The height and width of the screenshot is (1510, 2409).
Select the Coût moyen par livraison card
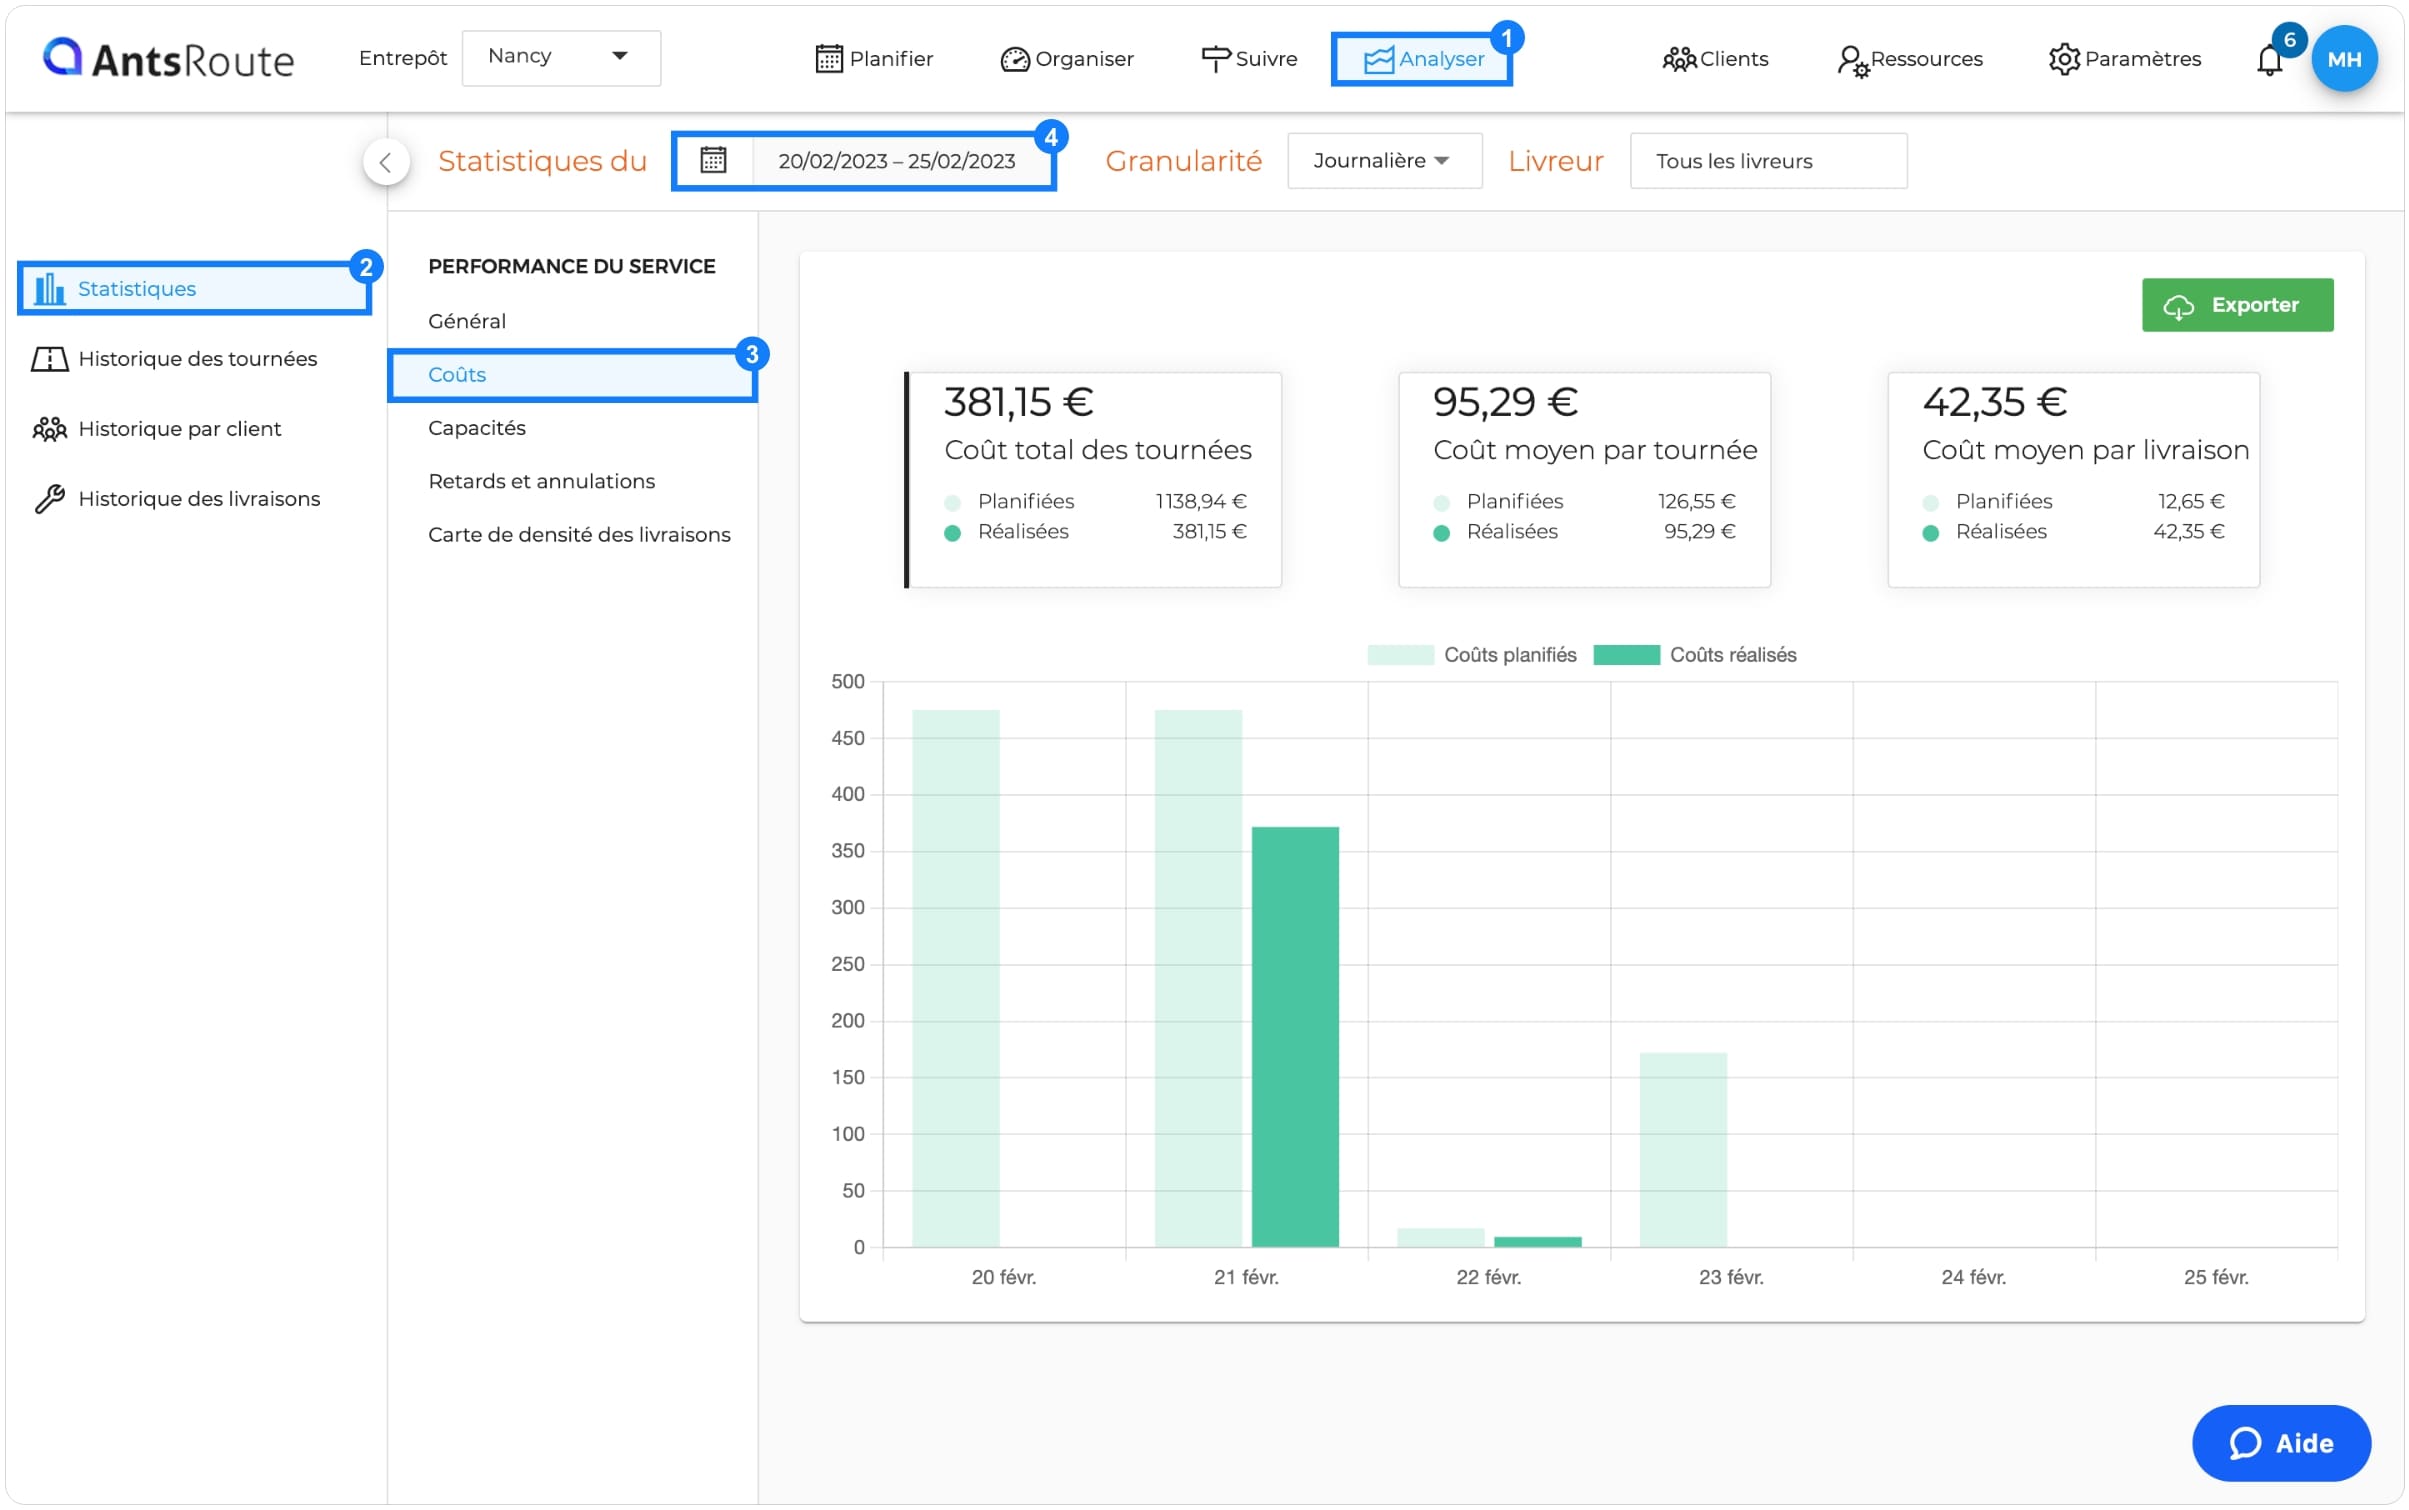[x=2072, y=480]
